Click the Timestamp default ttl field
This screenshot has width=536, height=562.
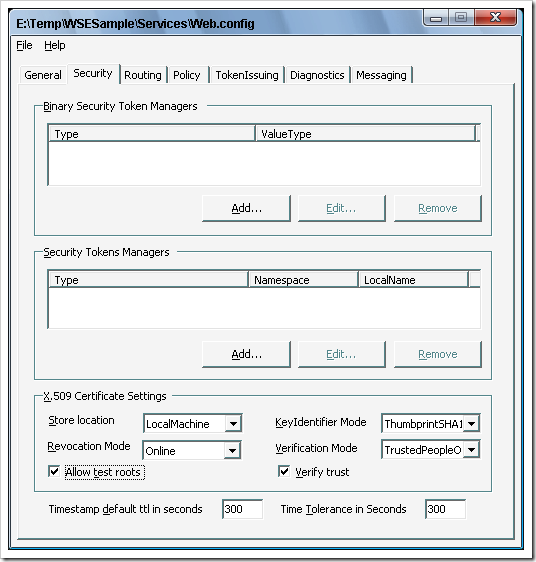click(x=242, y=509)
